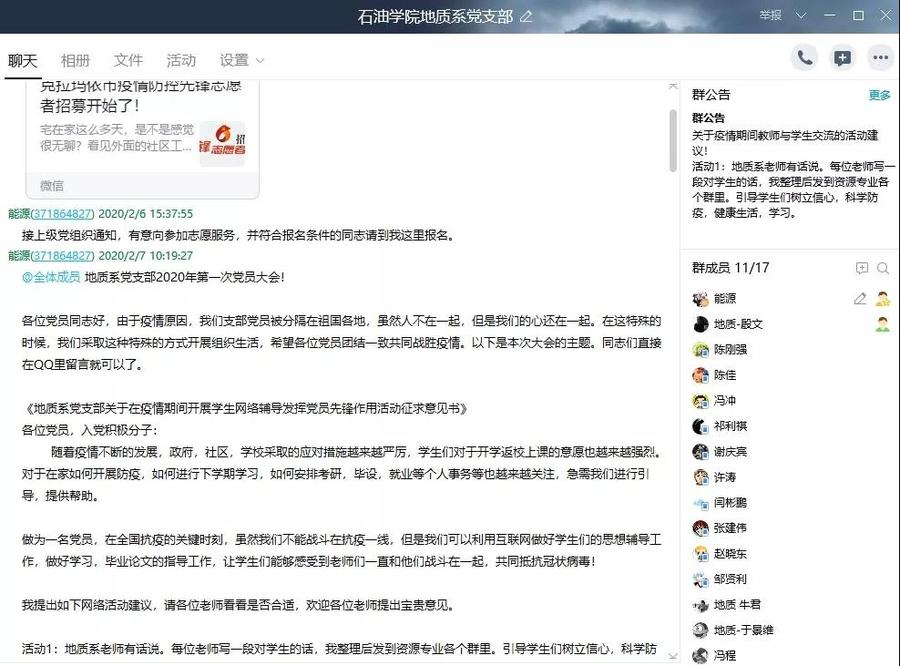Open the 设置 dropdown arrow
Viewport: 900px width, 666px height.
pos(260,61)
